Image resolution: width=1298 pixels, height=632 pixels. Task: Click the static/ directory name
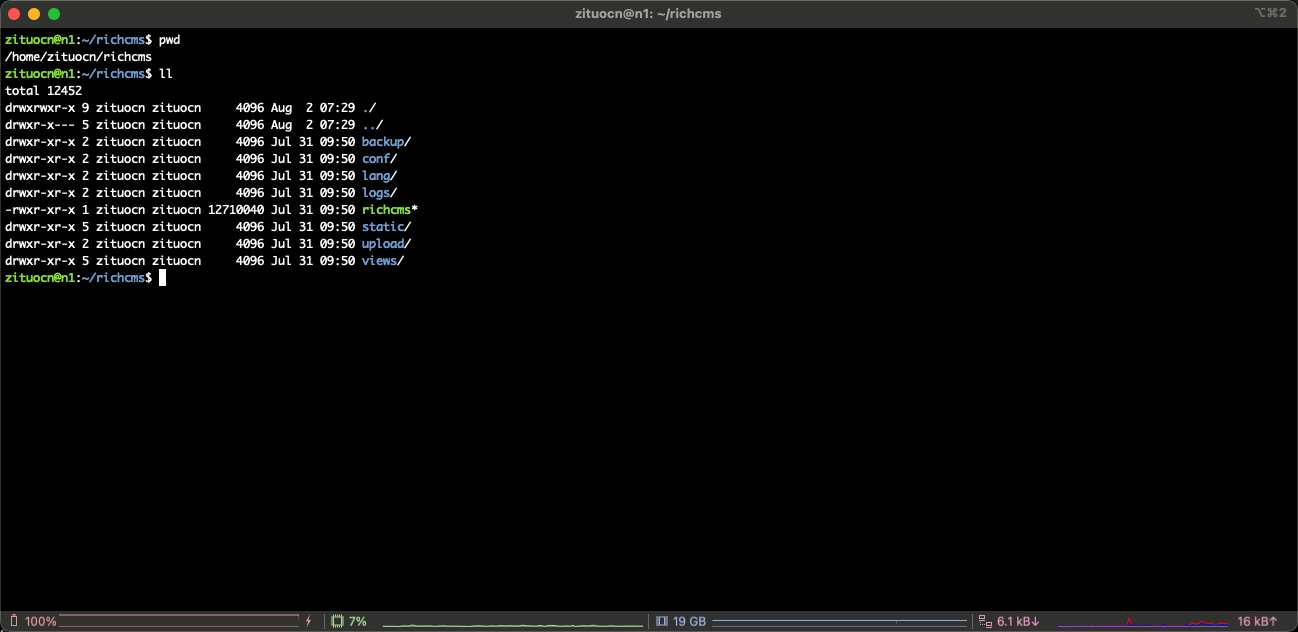click(386, 227)
